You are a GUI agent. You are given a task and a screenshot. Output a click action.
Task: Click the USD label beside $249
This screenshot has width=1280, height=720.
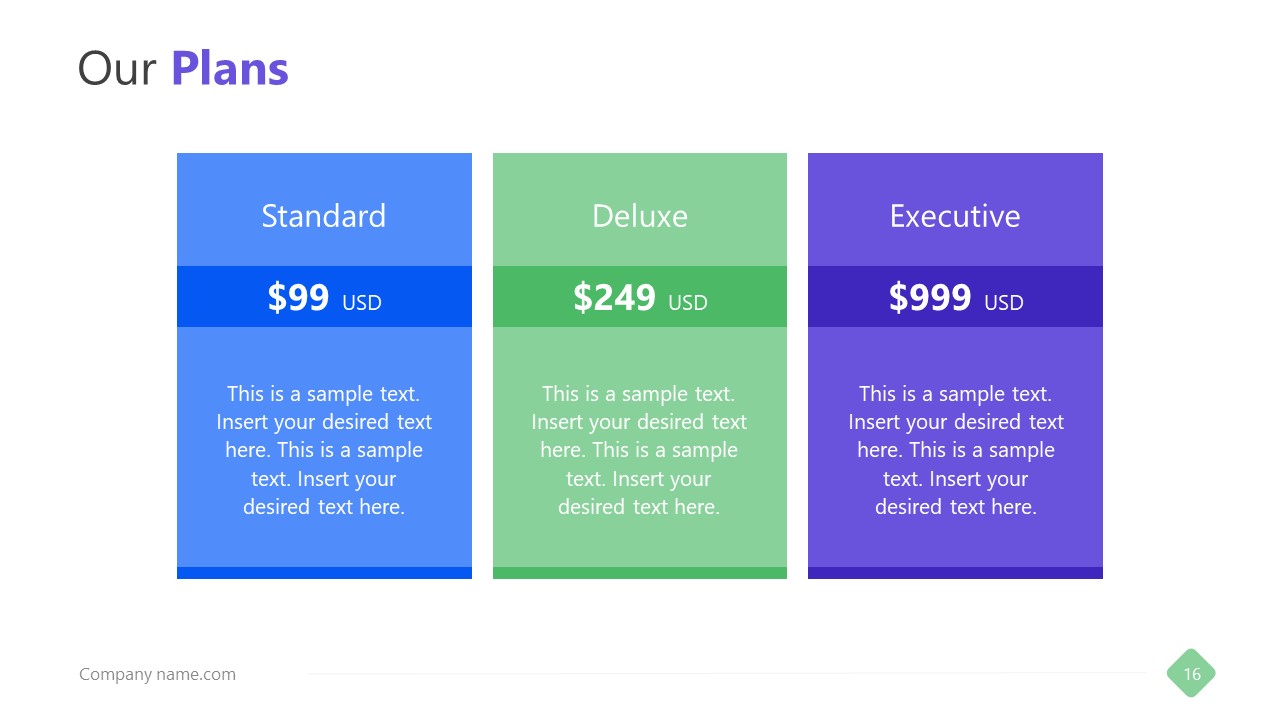coord(688,302)
